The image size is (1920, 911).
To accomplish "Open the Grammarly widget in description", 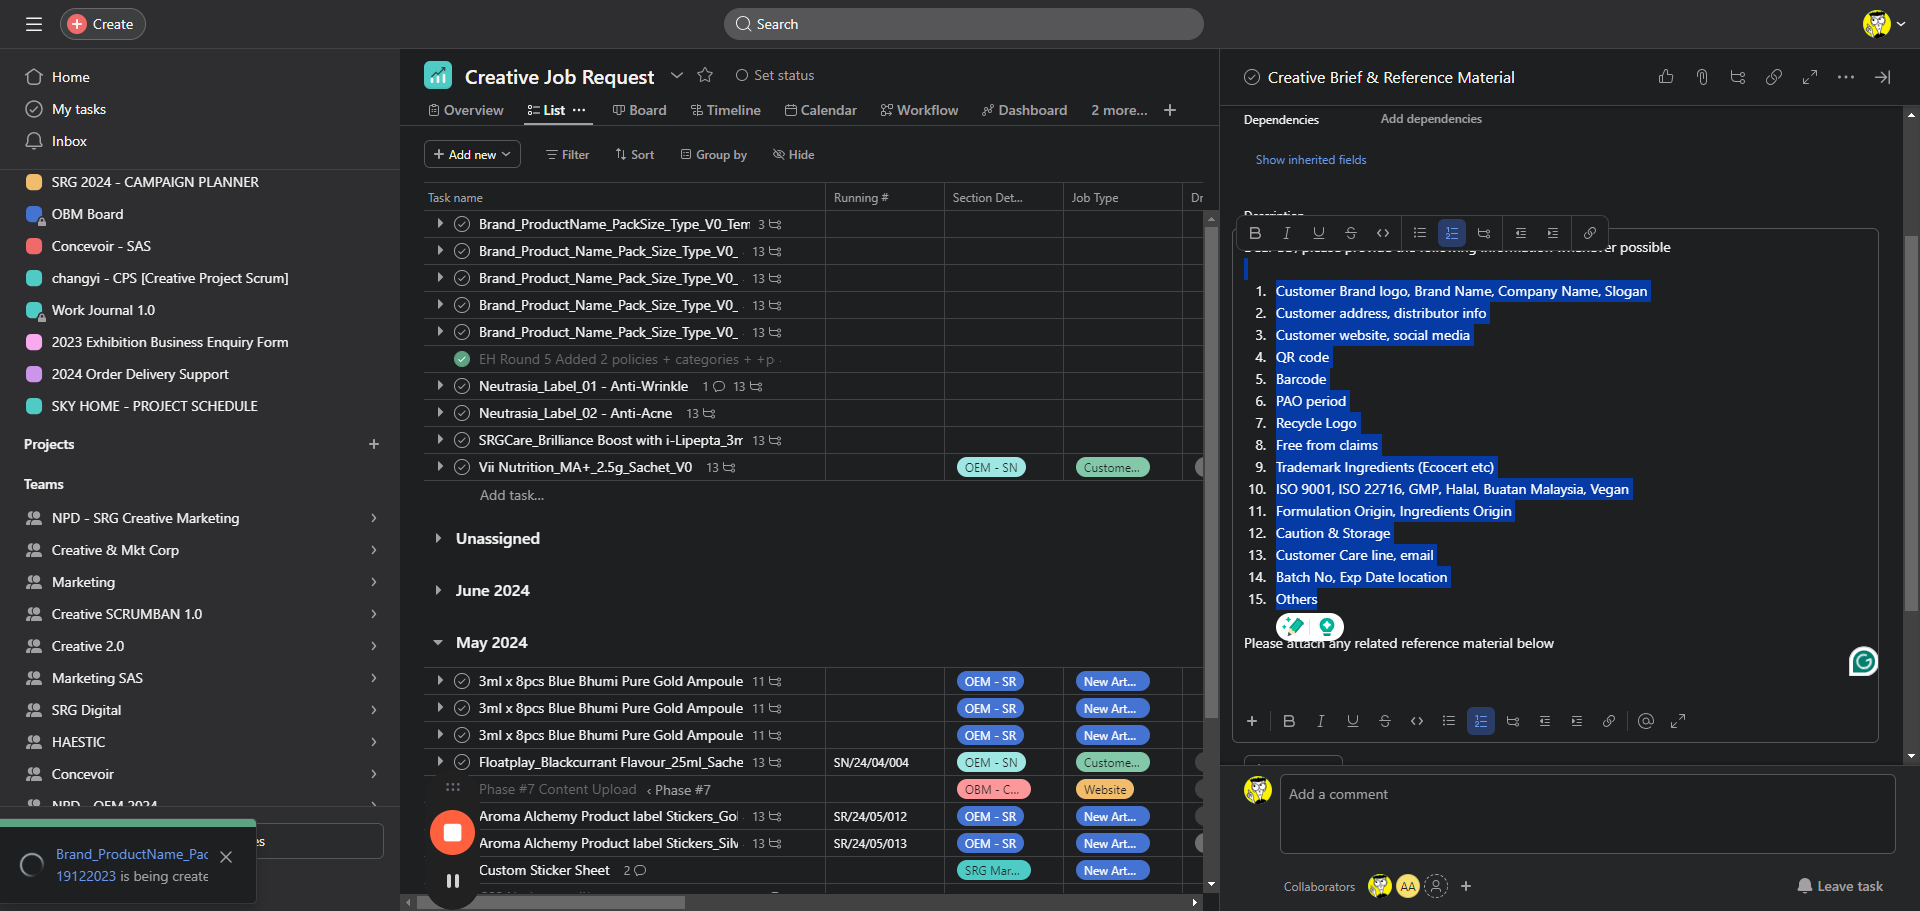I will (x=1863, y=661).
